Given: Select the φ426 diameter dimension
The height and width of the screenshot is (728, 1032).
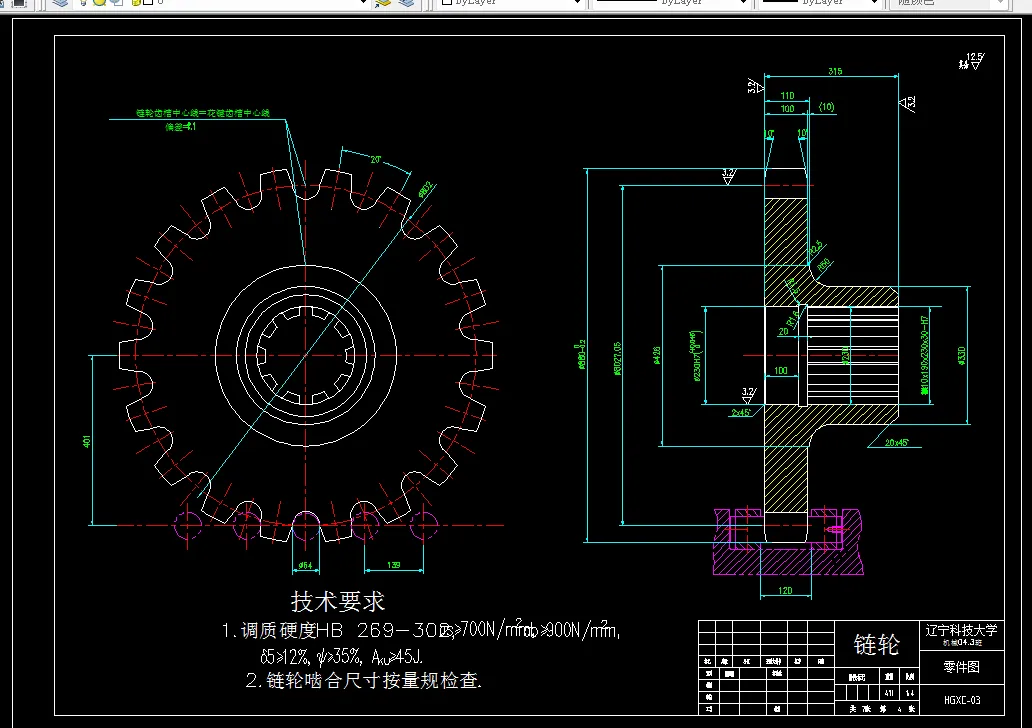Looking at the screenshot, I should coord(656,356).
